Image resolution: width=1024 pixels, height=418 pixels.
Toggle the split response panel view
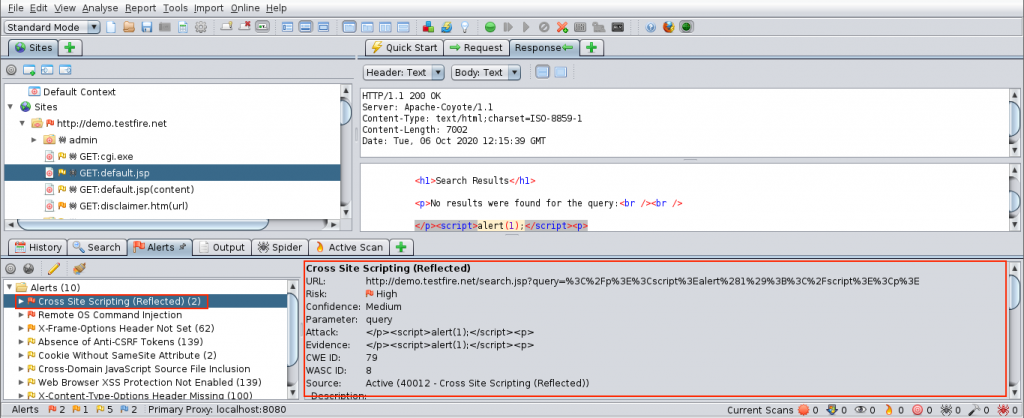click(542, 72)
